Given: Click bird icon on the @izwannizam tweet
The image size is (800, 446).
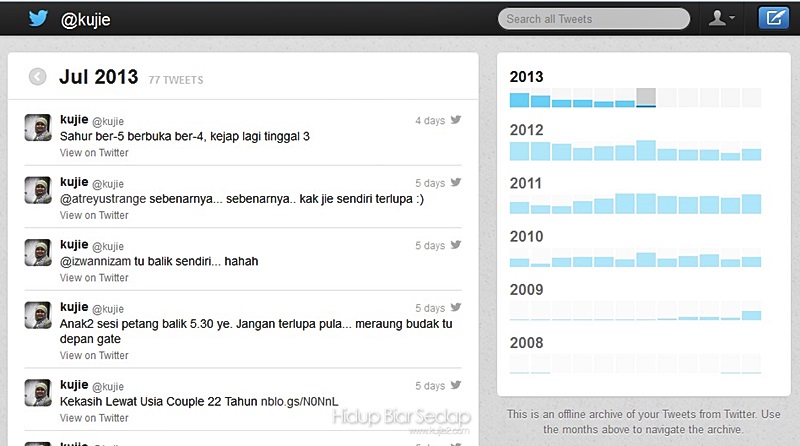Looking at the screenshot, I should click(456, 245).
